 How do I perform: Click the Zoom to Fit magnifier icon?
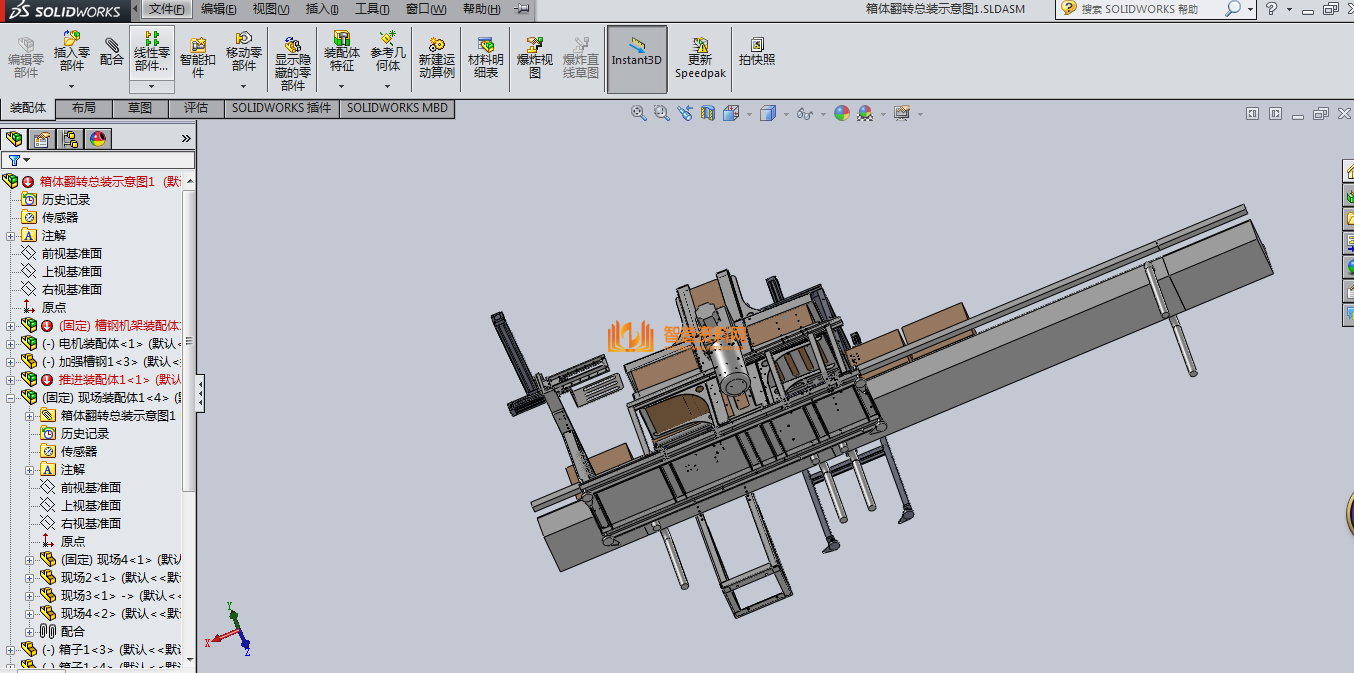[638, 114]
